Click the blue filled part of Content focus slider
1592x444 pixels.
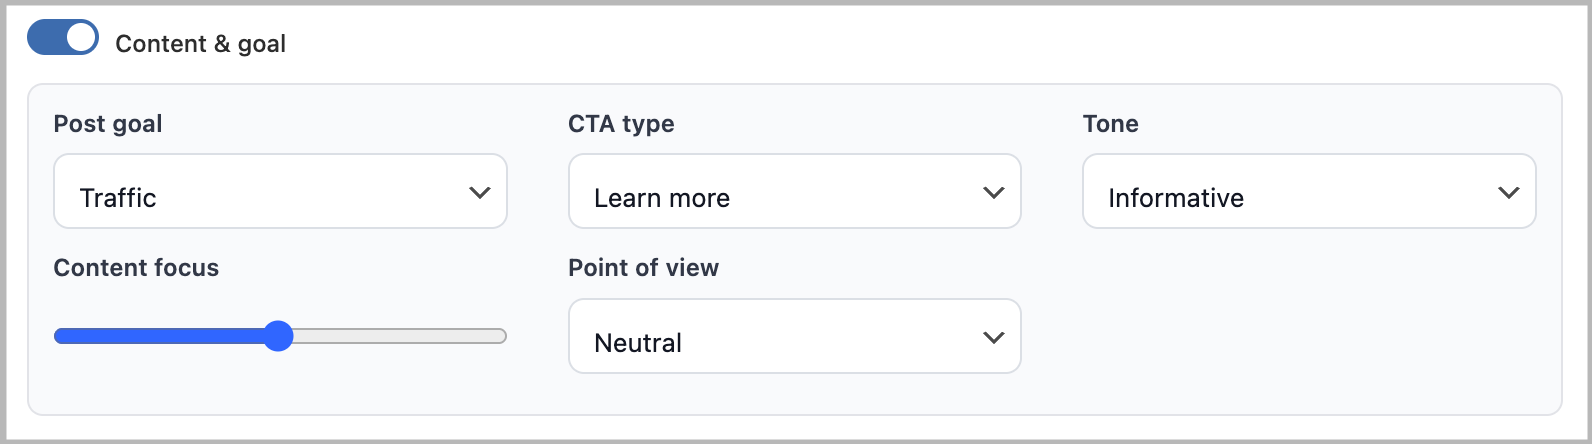click(150, 336)
